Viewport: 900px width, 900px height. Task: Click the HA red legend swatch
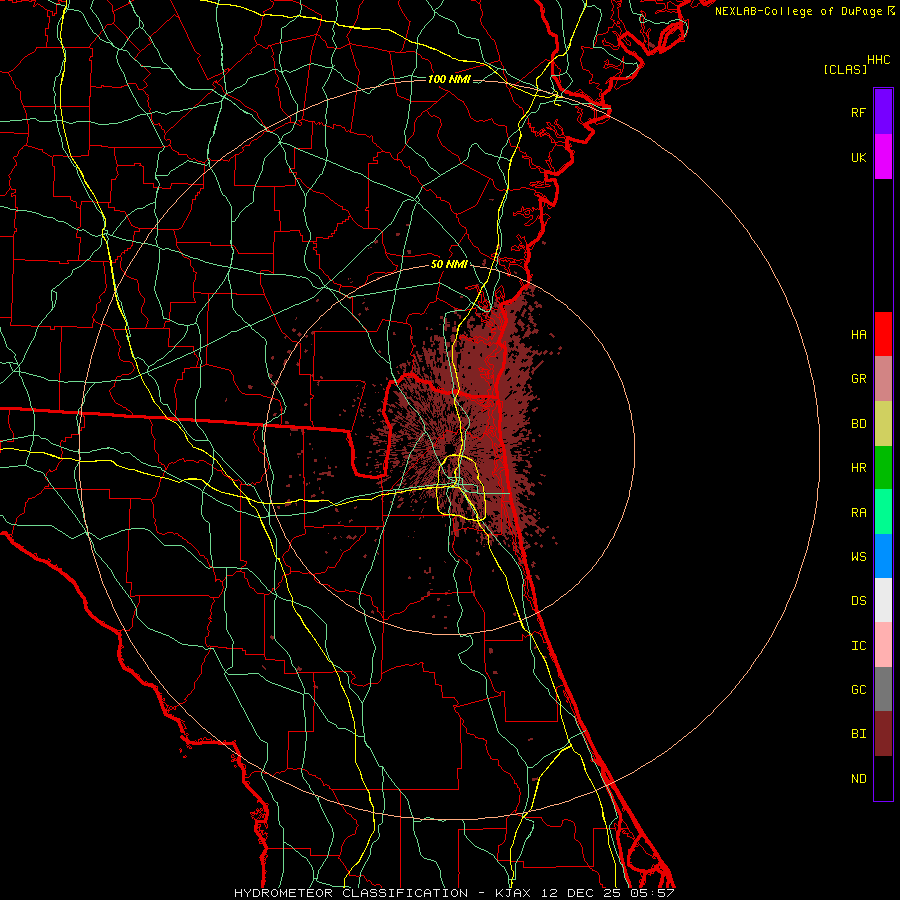883,334
